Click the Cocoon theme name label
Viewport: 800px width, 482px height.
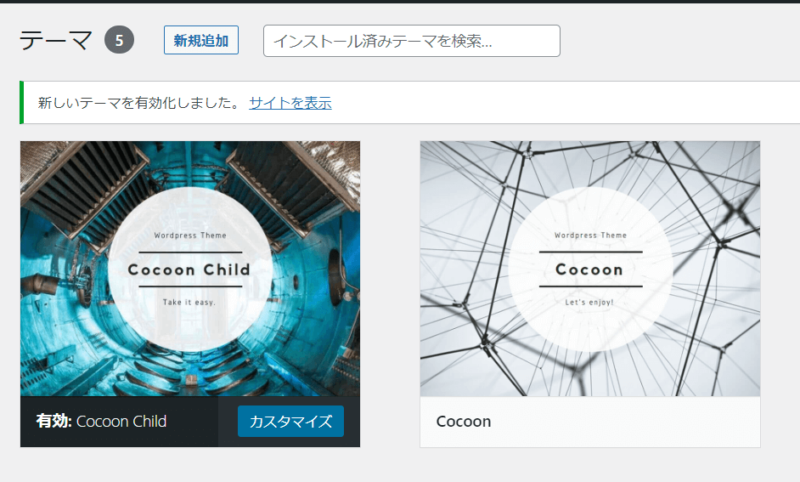(464, 421)
